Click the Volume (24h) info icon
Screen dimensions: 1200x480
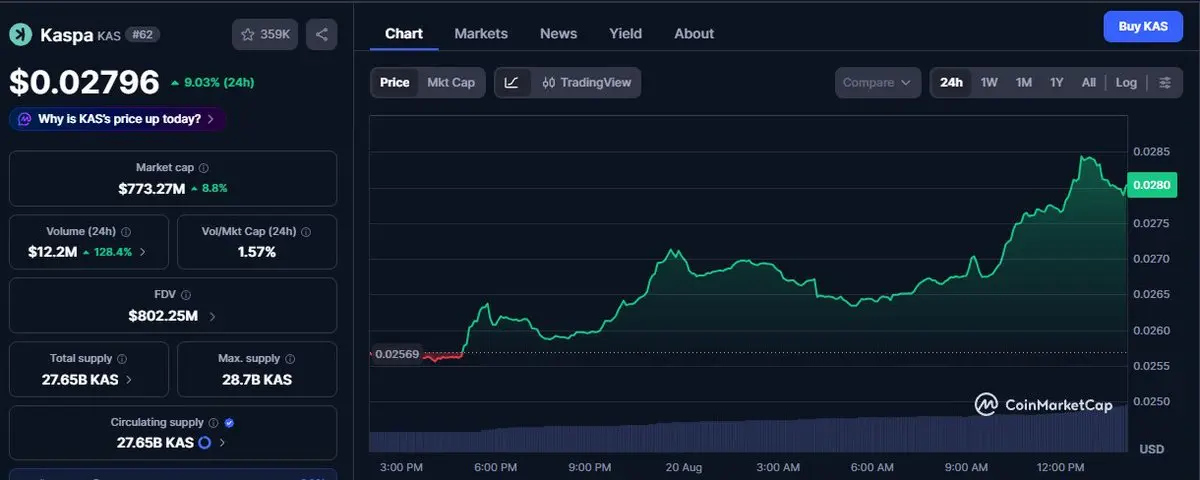(x=126, y=231)
